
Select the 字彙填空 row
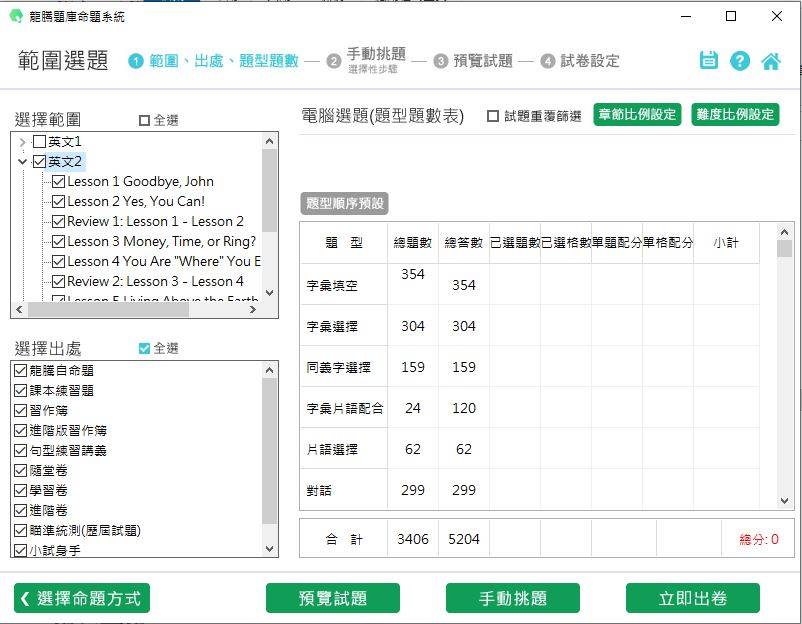point(529,284)
